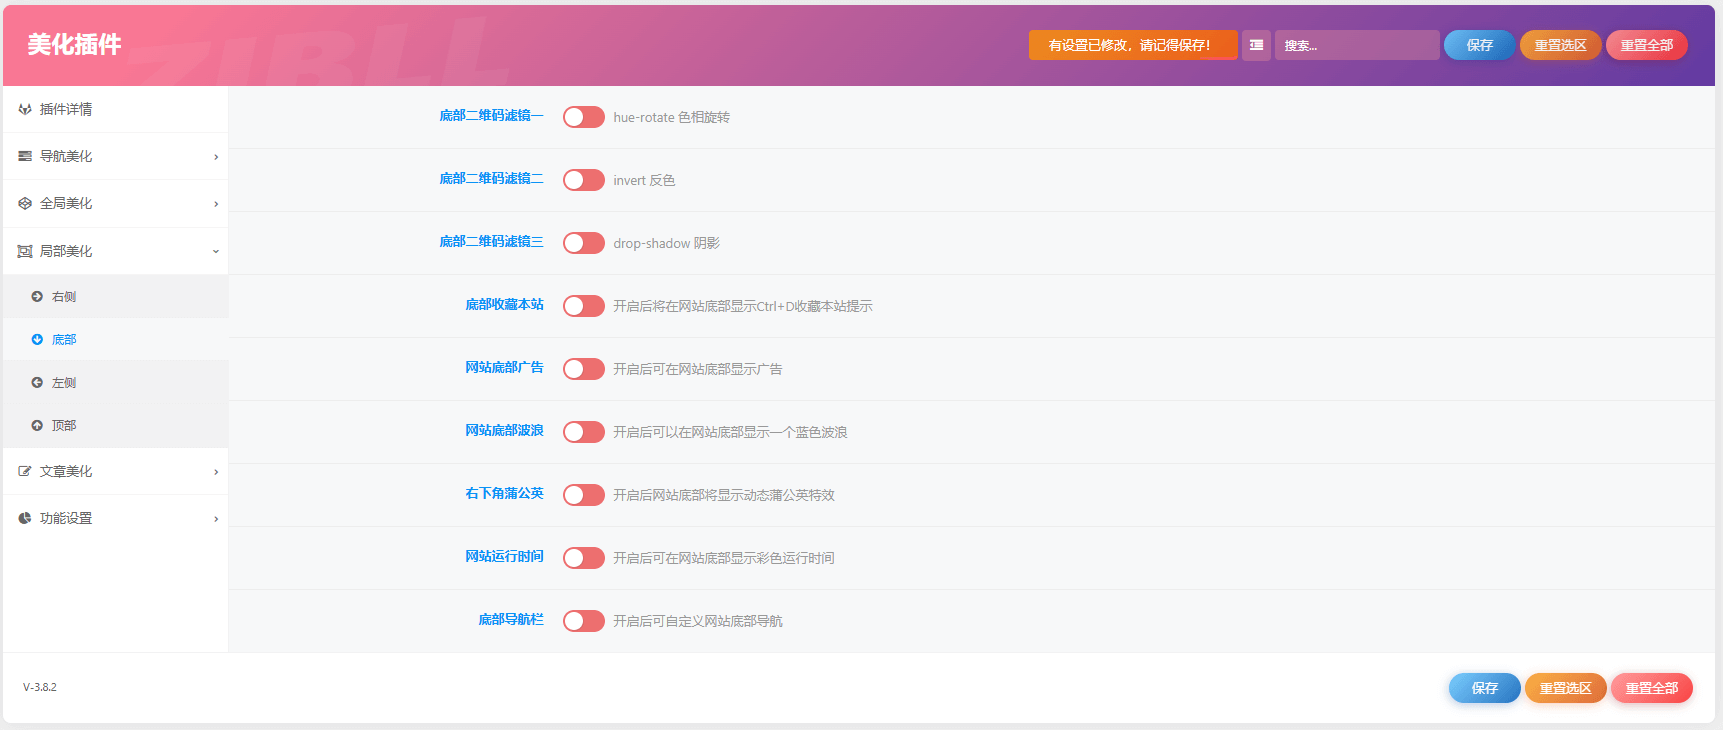Select the 右侧 submenu item
The image size is (1723, 730).
point(116,296)
